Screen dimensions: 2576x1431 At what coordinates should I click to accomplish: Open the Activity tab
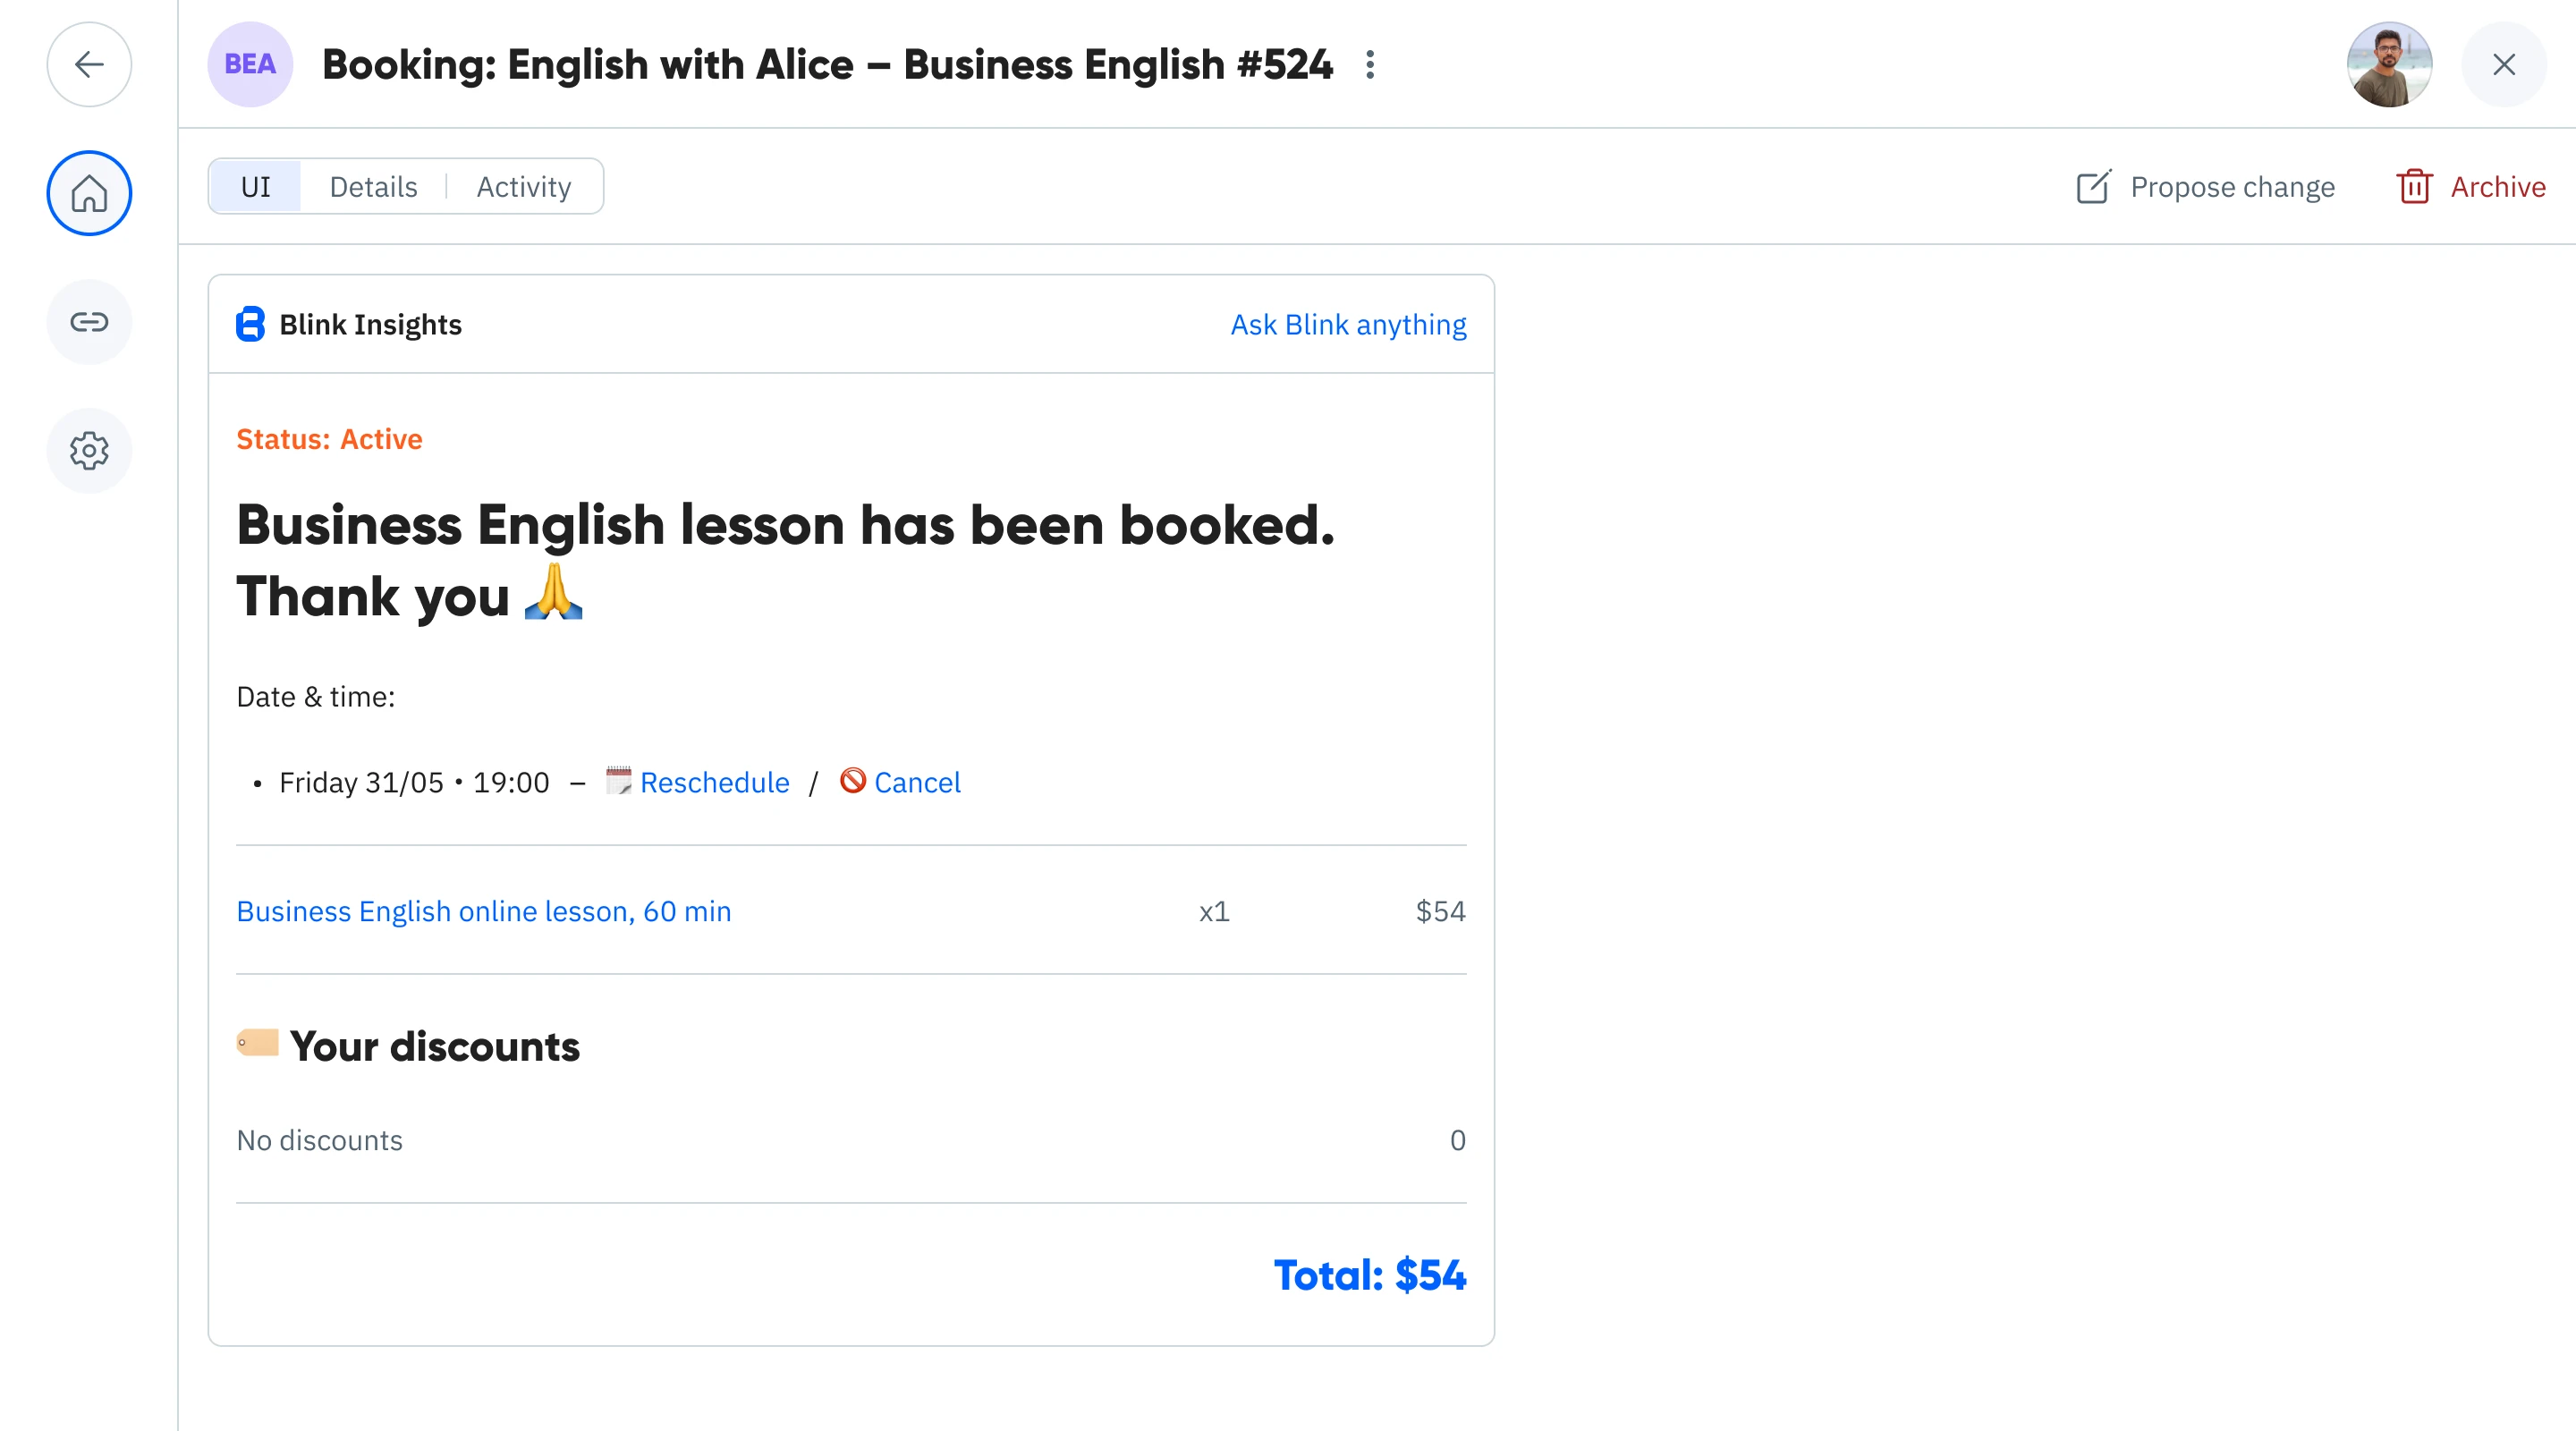pos(524,187)
